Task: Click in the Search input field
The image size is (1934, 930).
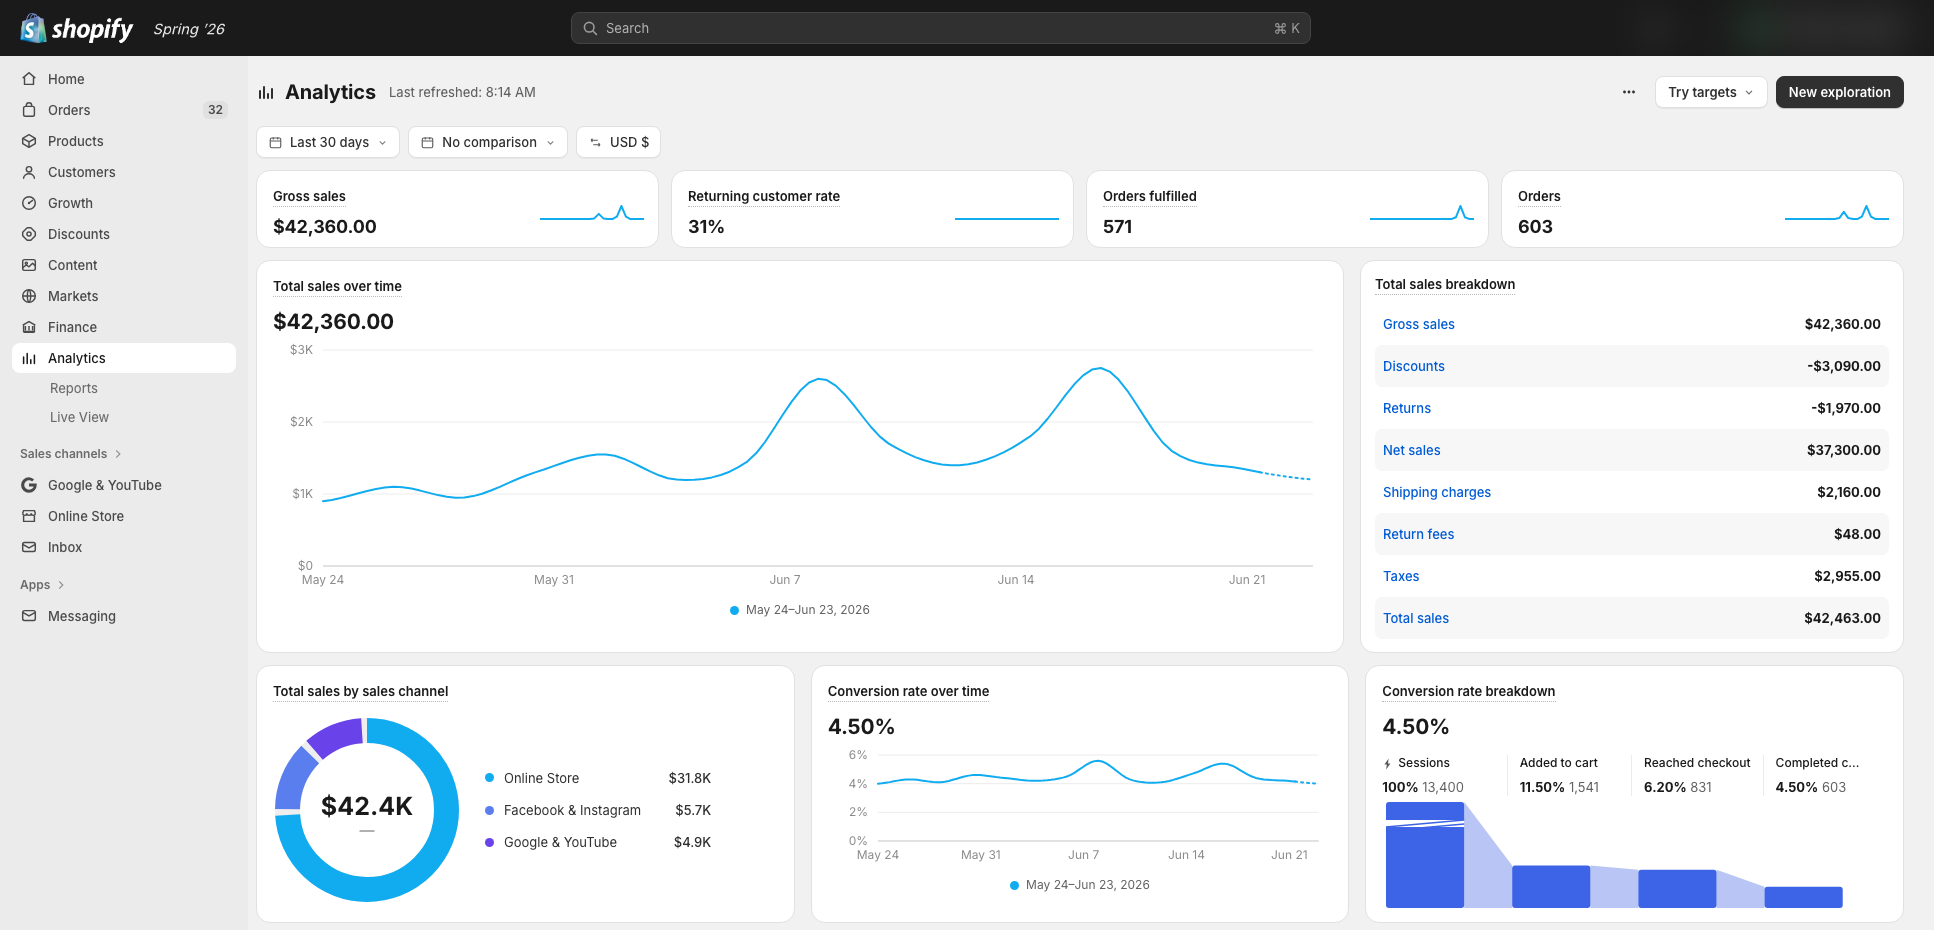Action: click(x=940, y=28)
